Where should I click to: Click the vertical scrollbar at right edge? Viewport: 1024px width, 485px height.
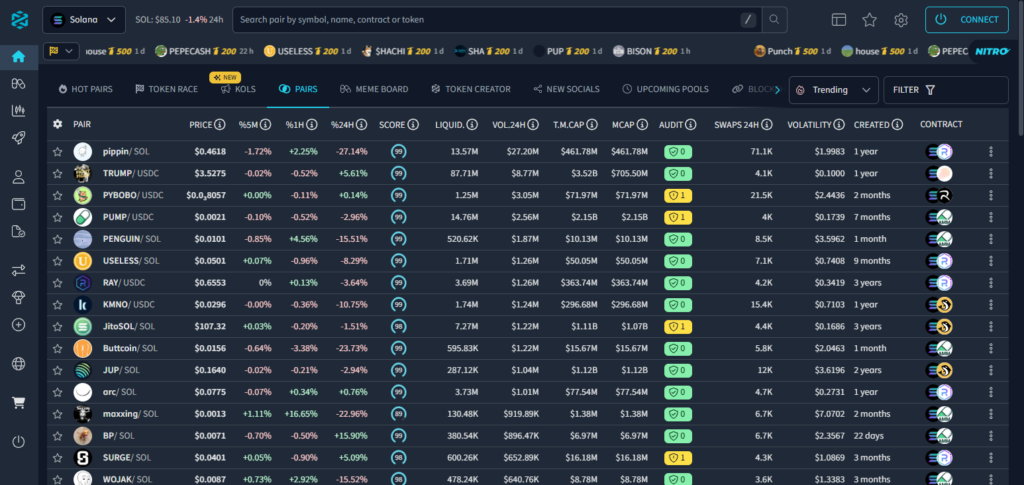coord(1020,69)
